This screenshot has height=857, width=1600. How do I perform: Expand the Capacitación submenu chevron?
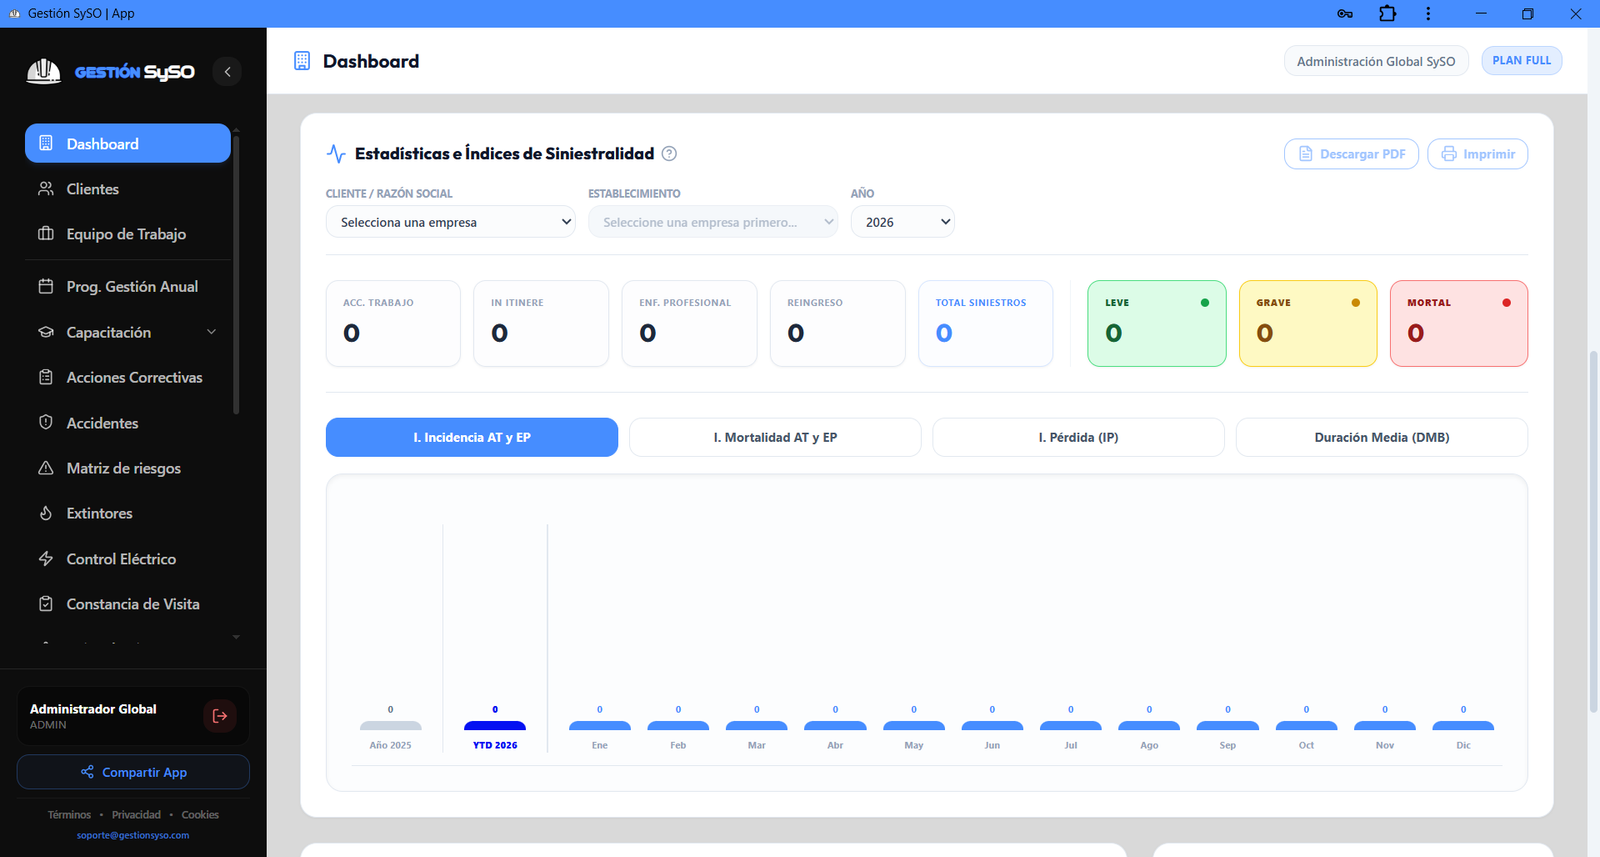point(211,332)
